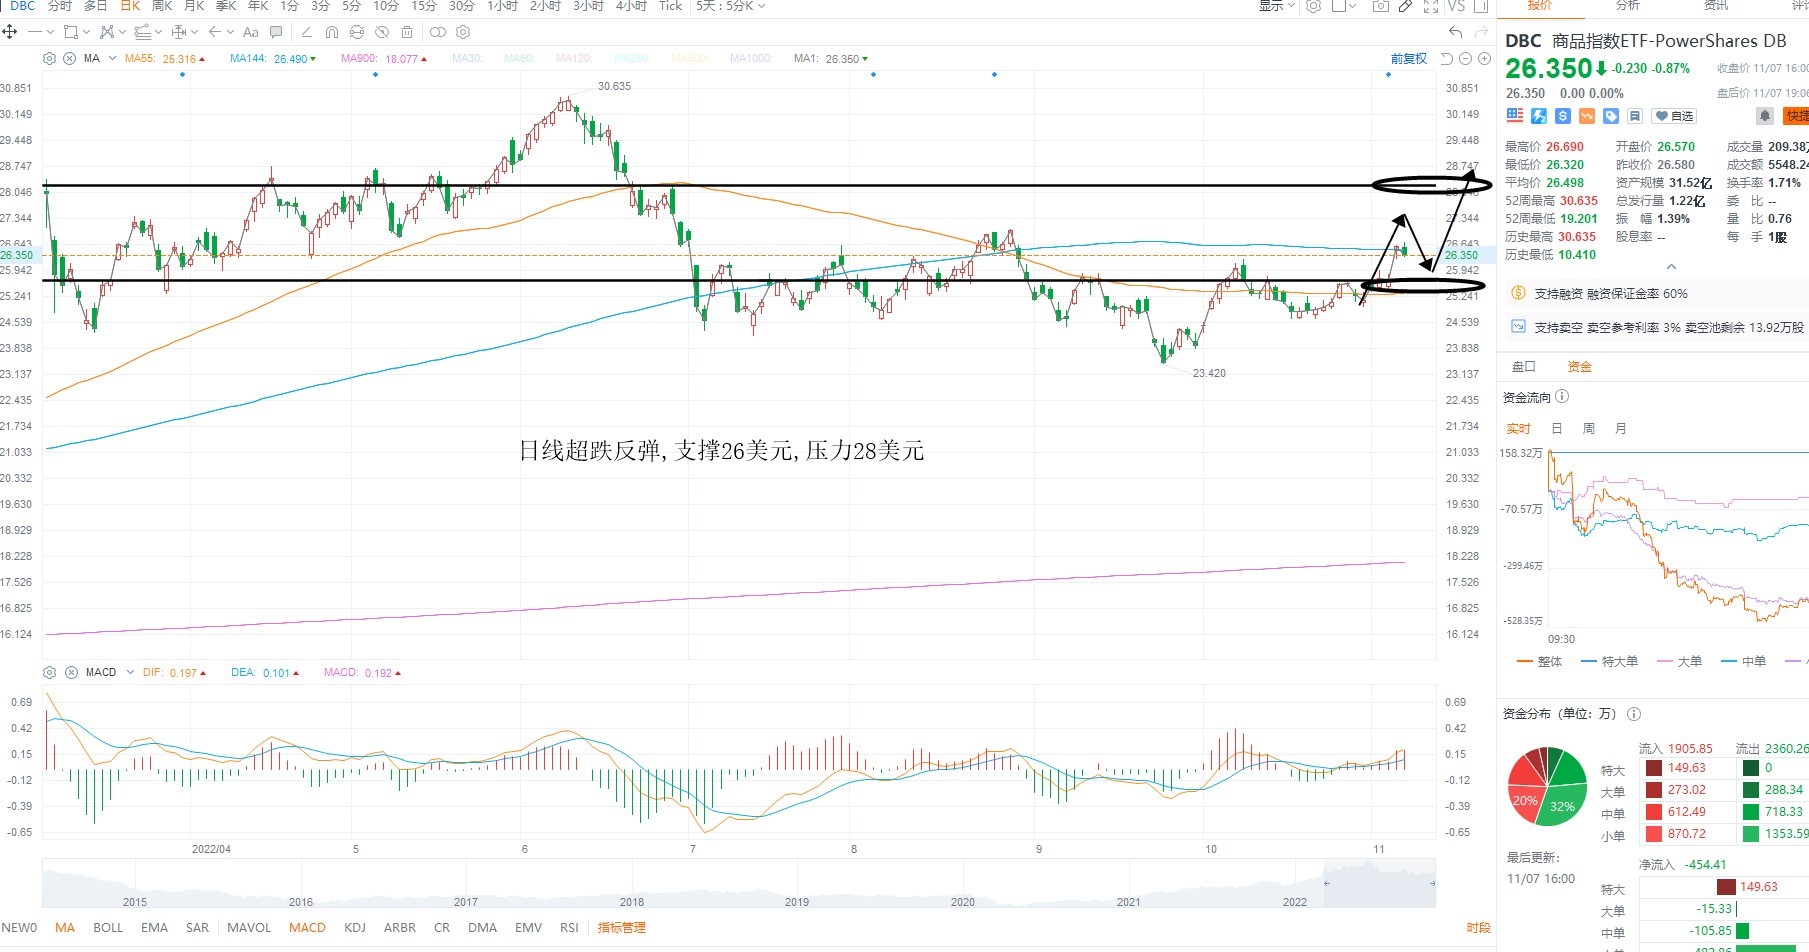Toggle the BOLL main chart indicator
The image size is (1809, 952).
click(x=108, y=927)
